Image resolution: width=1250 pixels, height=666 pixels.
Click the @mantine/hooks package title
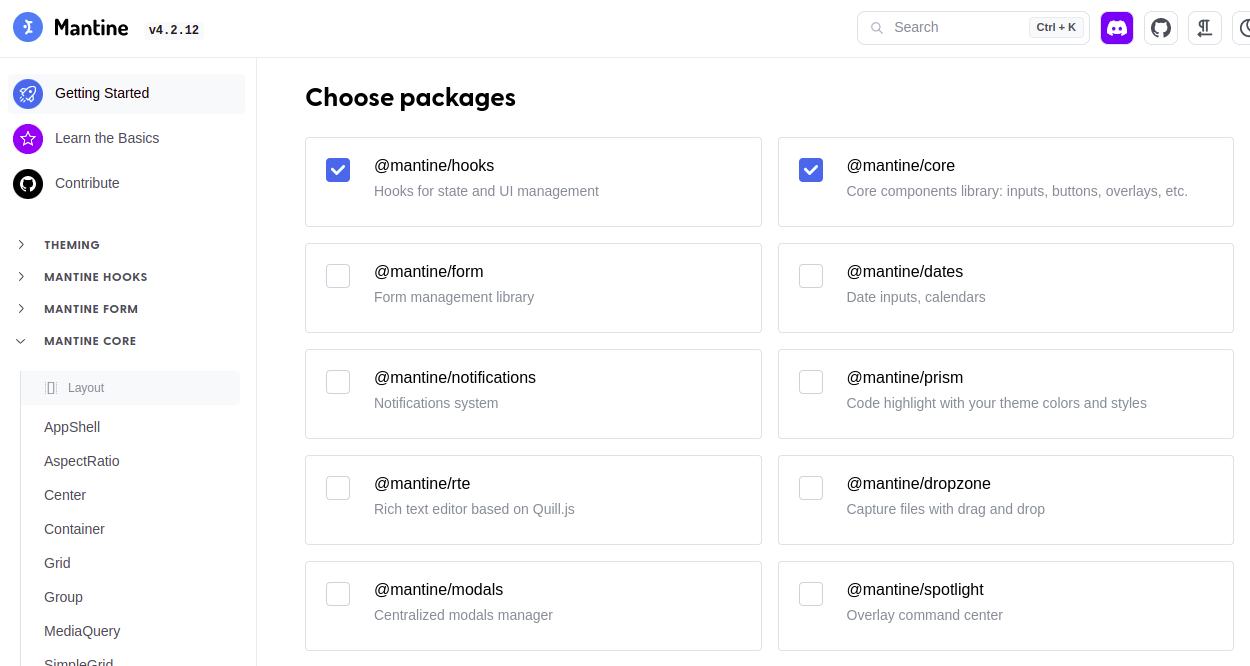434,166
